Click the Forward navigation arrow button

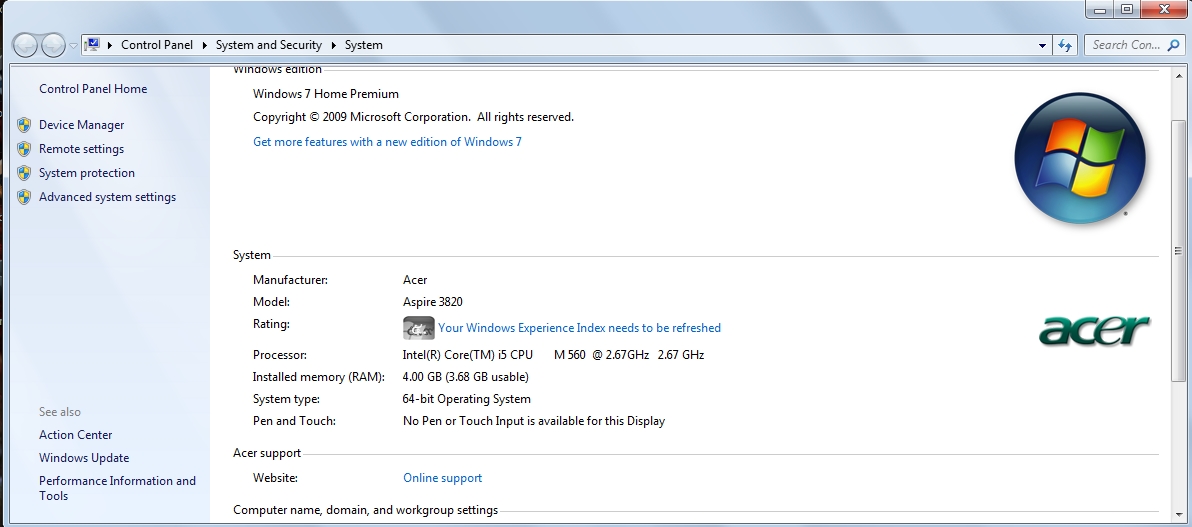click(53, 45)
